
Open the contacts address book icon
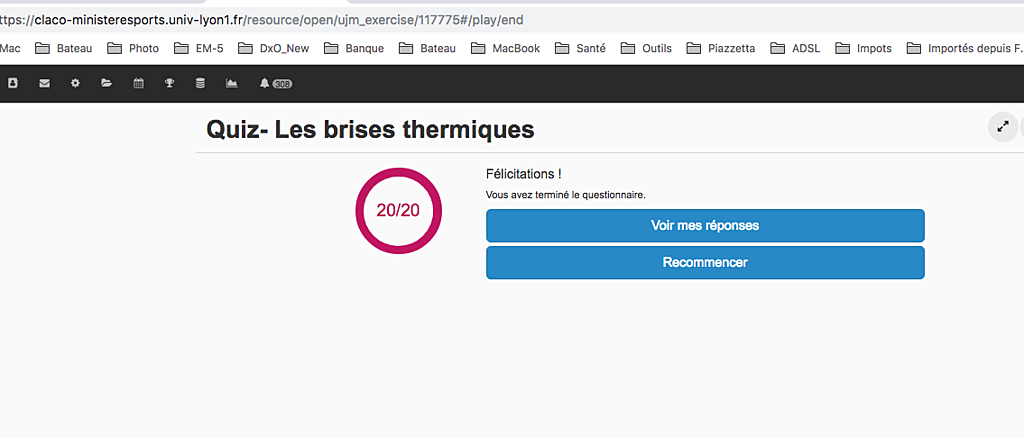tap(12, 84)
